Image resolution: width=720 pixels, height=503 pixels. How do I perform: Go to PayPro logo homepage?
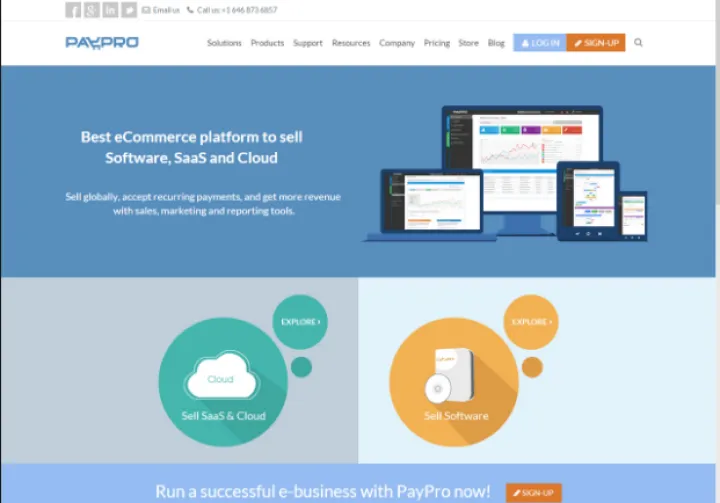[x=102, y=43]
